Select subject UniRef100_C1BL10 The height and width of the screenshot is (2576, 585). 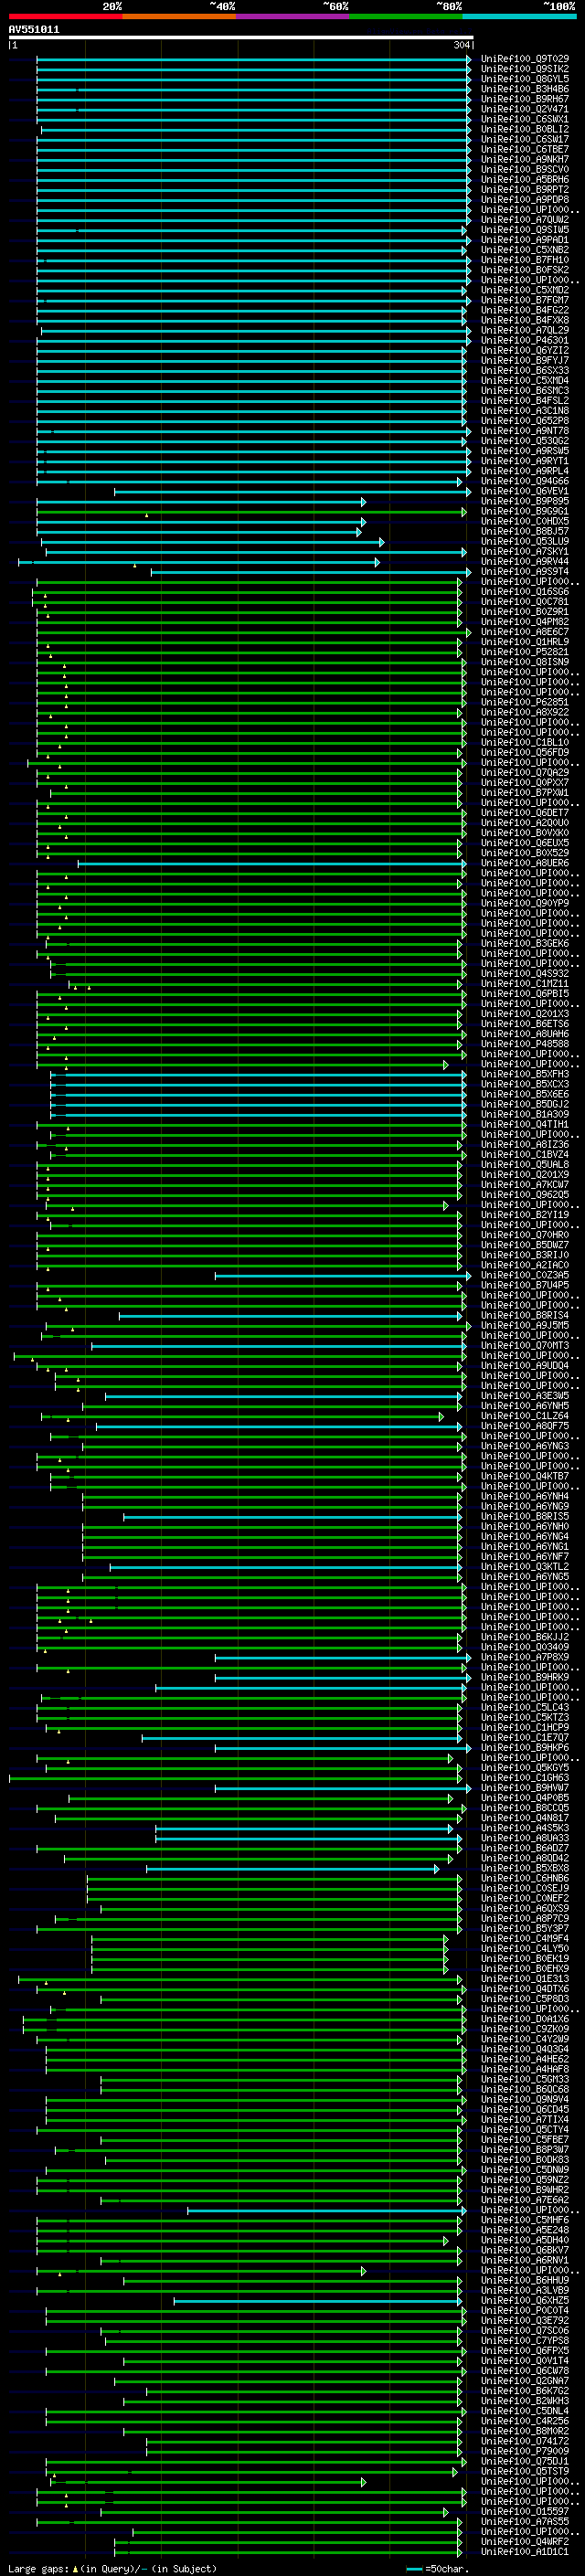tap(524, 743)
